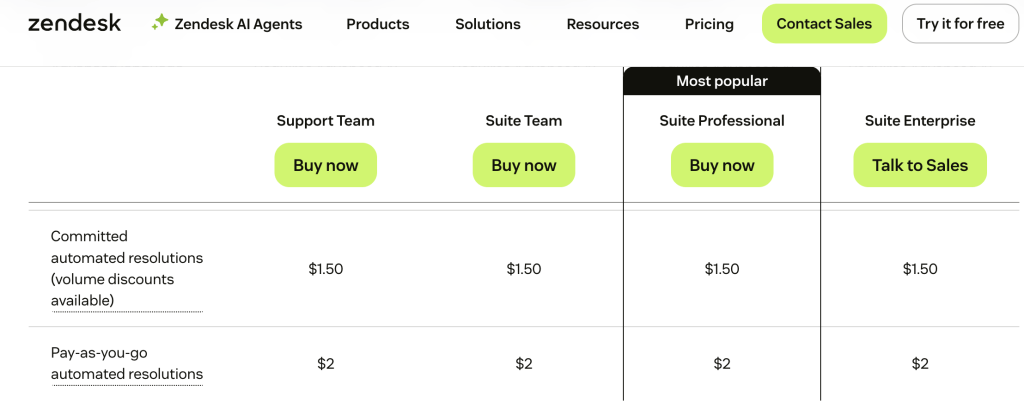Go to the Pricing page

tap(709, 24)
